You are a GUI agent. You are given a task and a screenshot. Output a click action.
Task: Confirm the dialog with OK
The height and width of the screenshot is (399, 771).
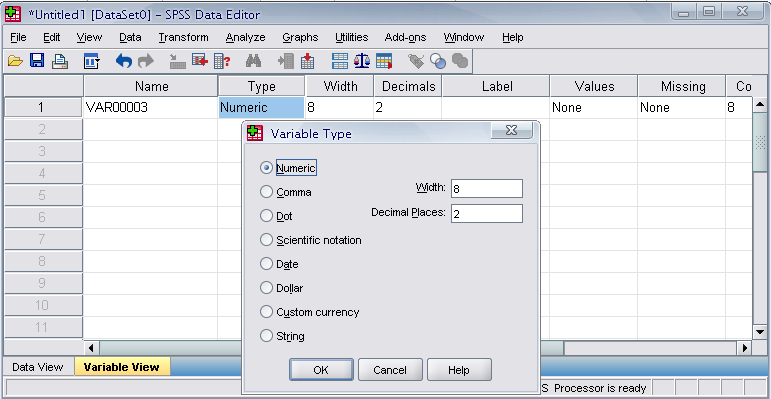[321, 370]
